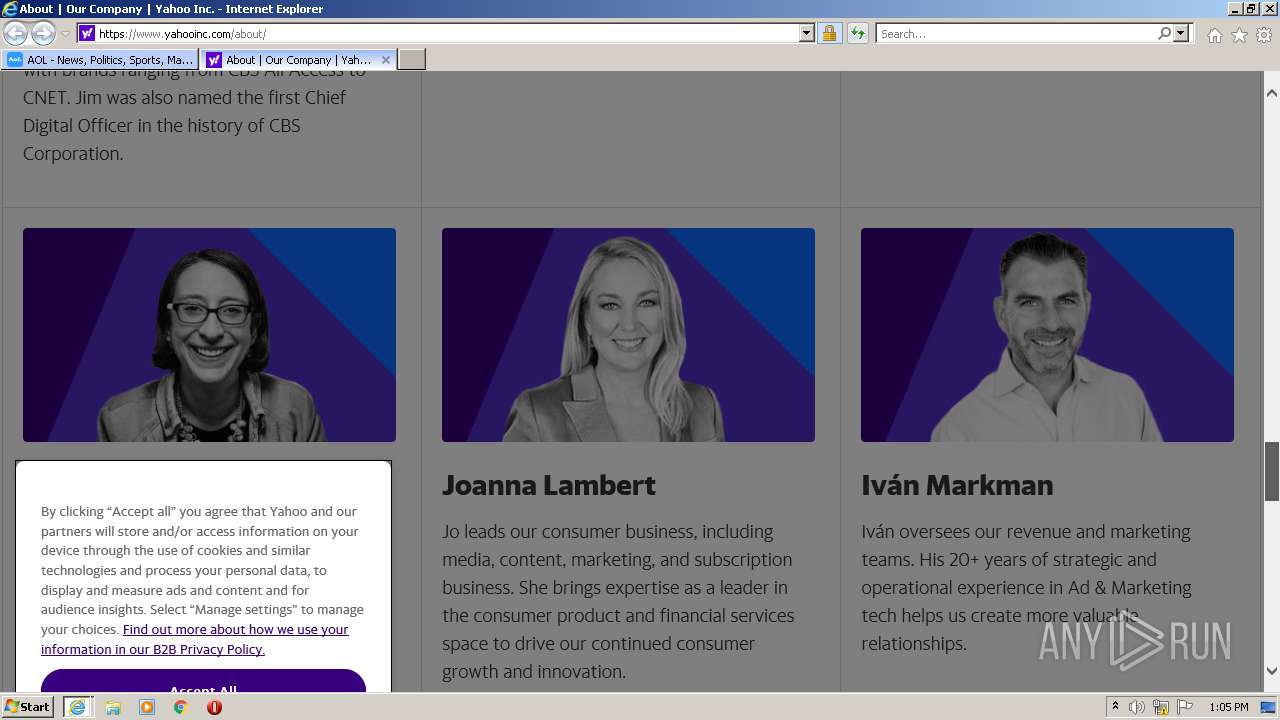Viewport: 1280px width, 720px height.
Task: Click the vertical scrollbar thumb
Action: 1272,471
